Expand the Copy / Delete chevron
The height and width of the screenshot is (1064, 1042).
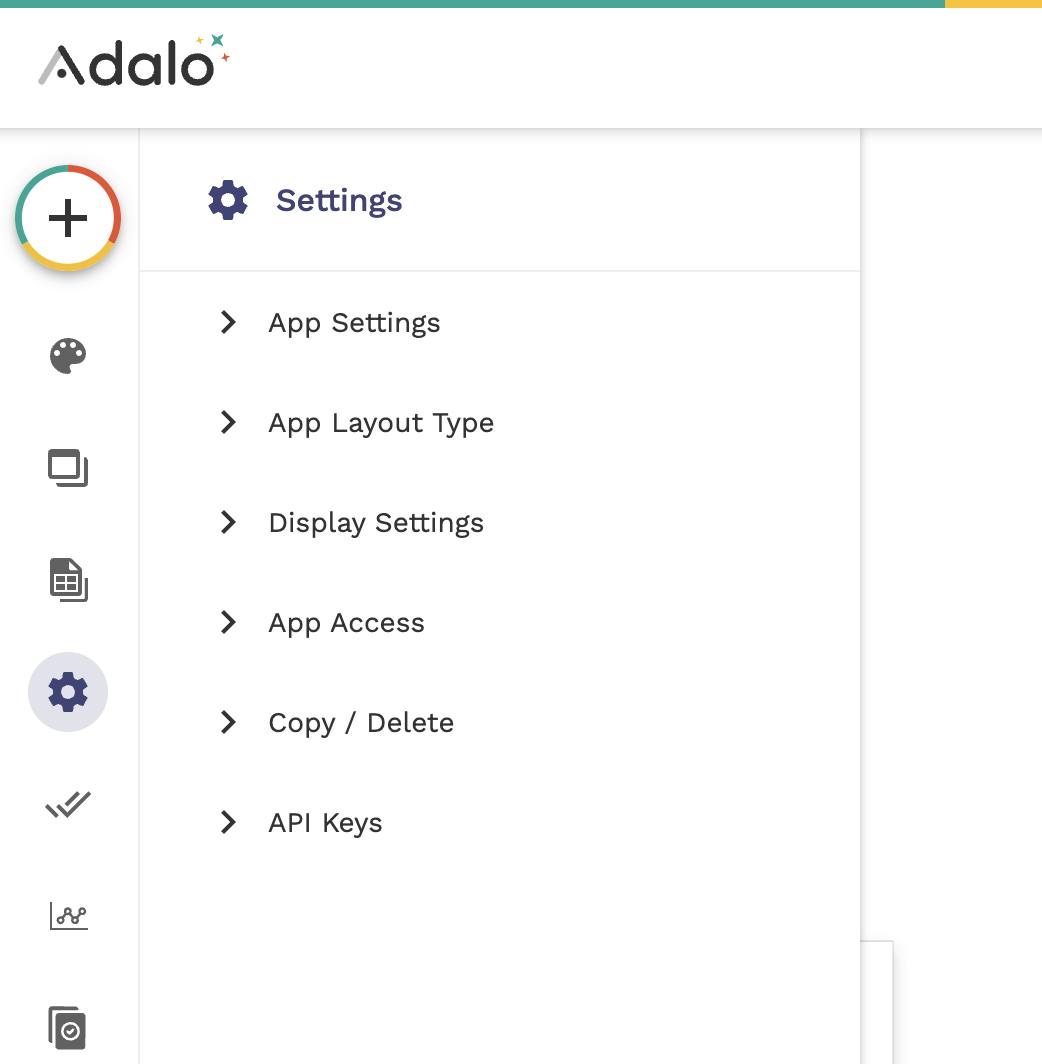(228, 722)
